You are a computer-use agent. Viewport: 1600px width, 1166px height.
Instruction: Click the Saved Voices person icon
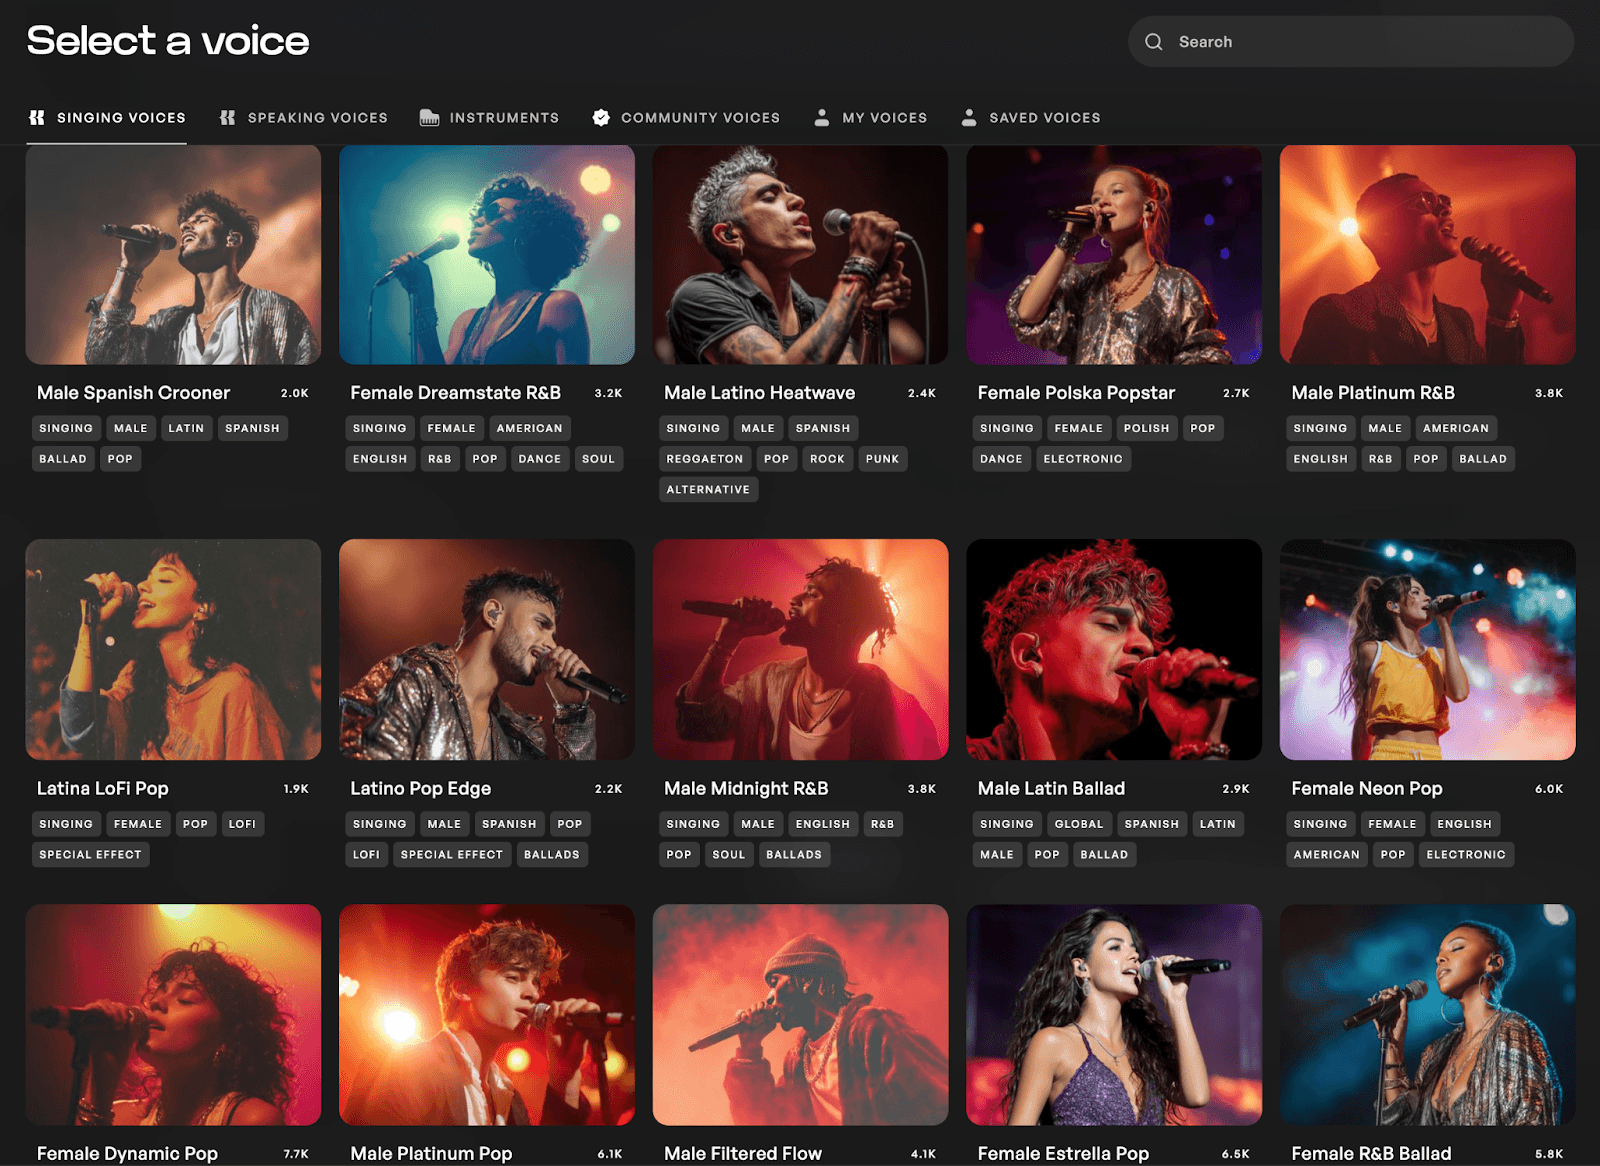[968, 117]
